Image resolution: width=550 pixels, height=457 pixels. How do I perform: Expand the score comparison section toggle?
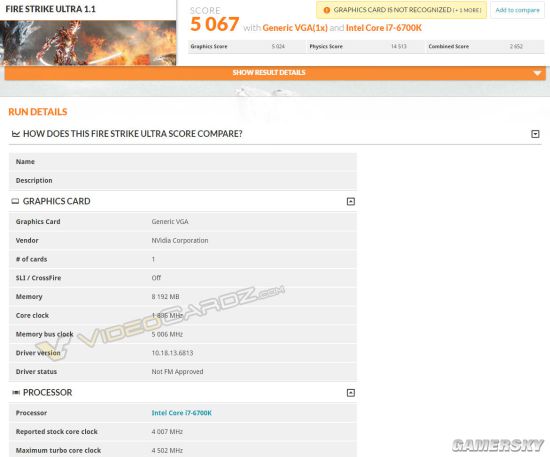point(535,134)
